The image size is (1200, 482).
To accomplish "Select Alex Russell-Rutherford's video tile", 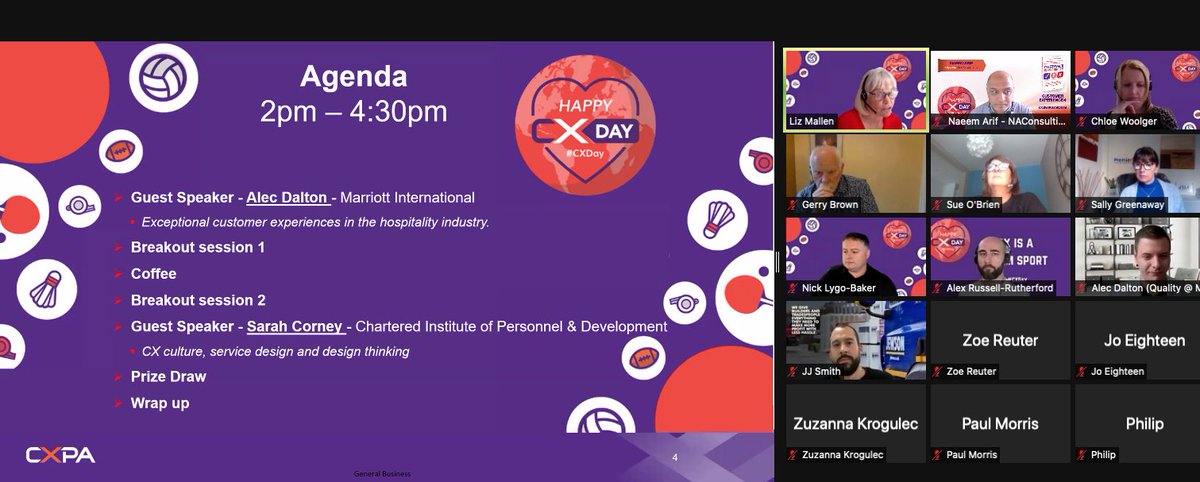I will coord(1000,257).
